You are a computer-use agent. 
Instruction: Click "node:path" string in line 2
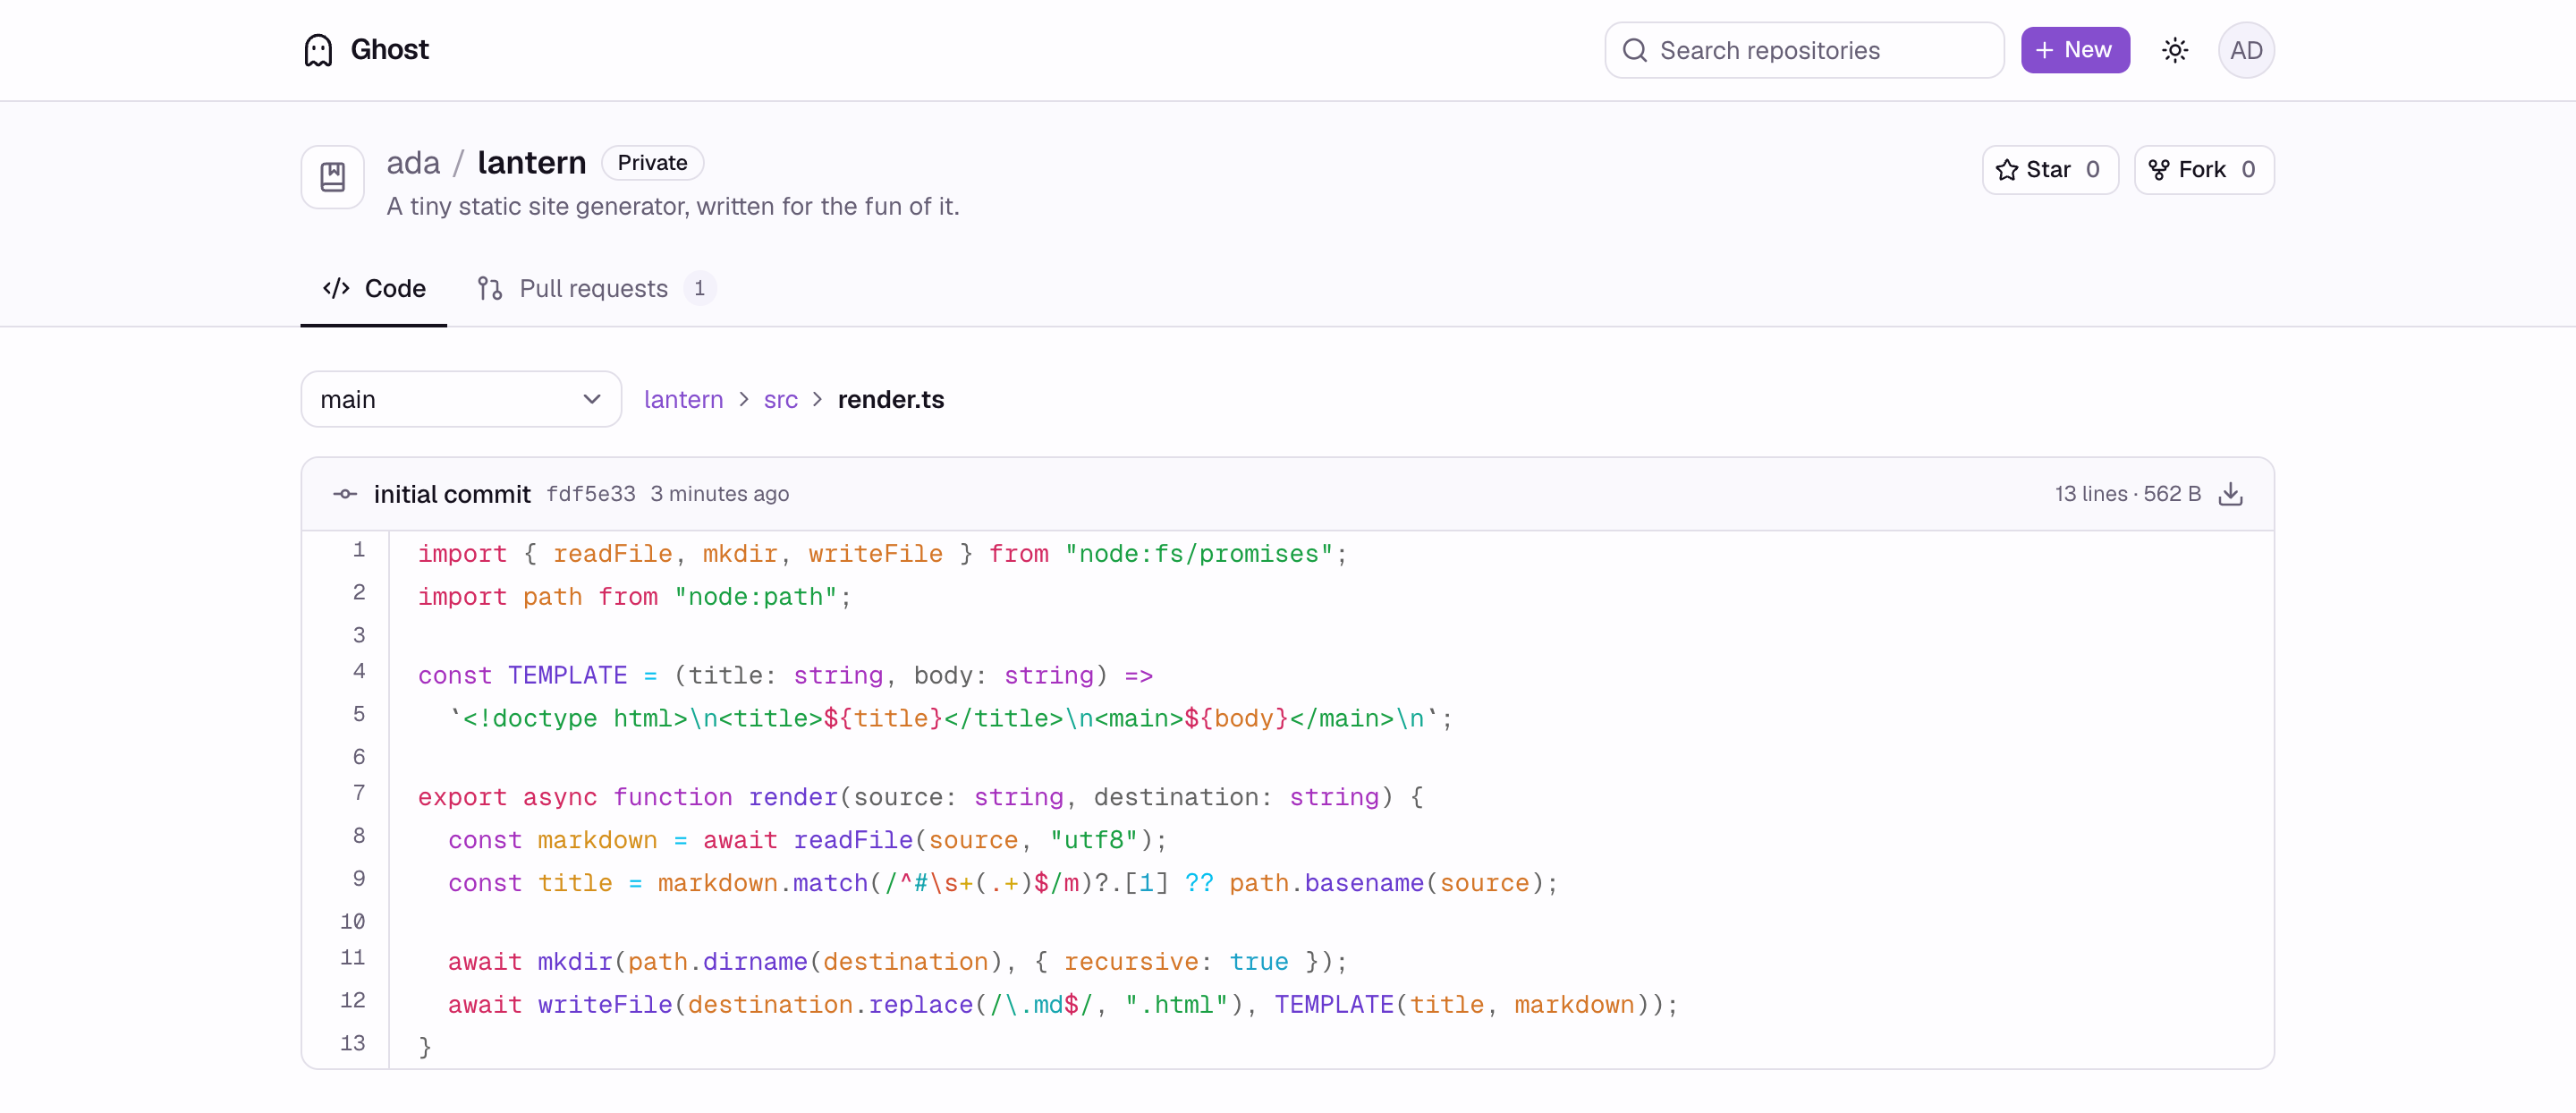(755, 597)
